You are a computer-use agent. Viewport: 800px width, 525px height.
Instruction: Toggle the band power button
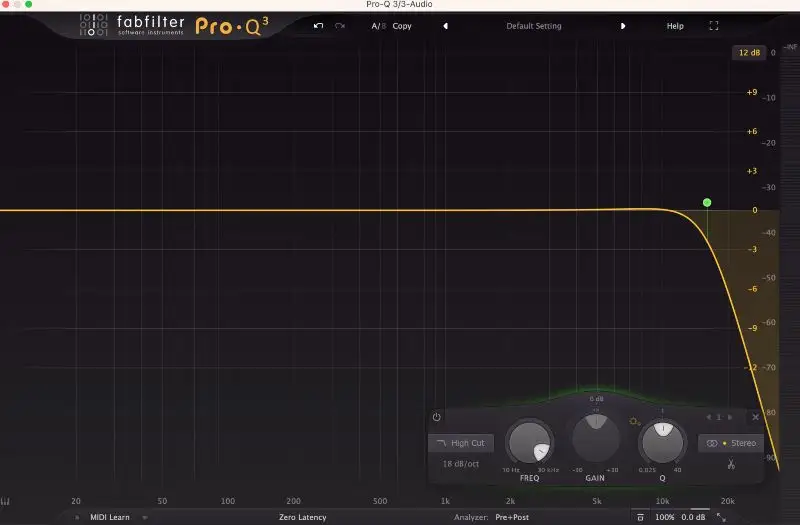(437, 417)
